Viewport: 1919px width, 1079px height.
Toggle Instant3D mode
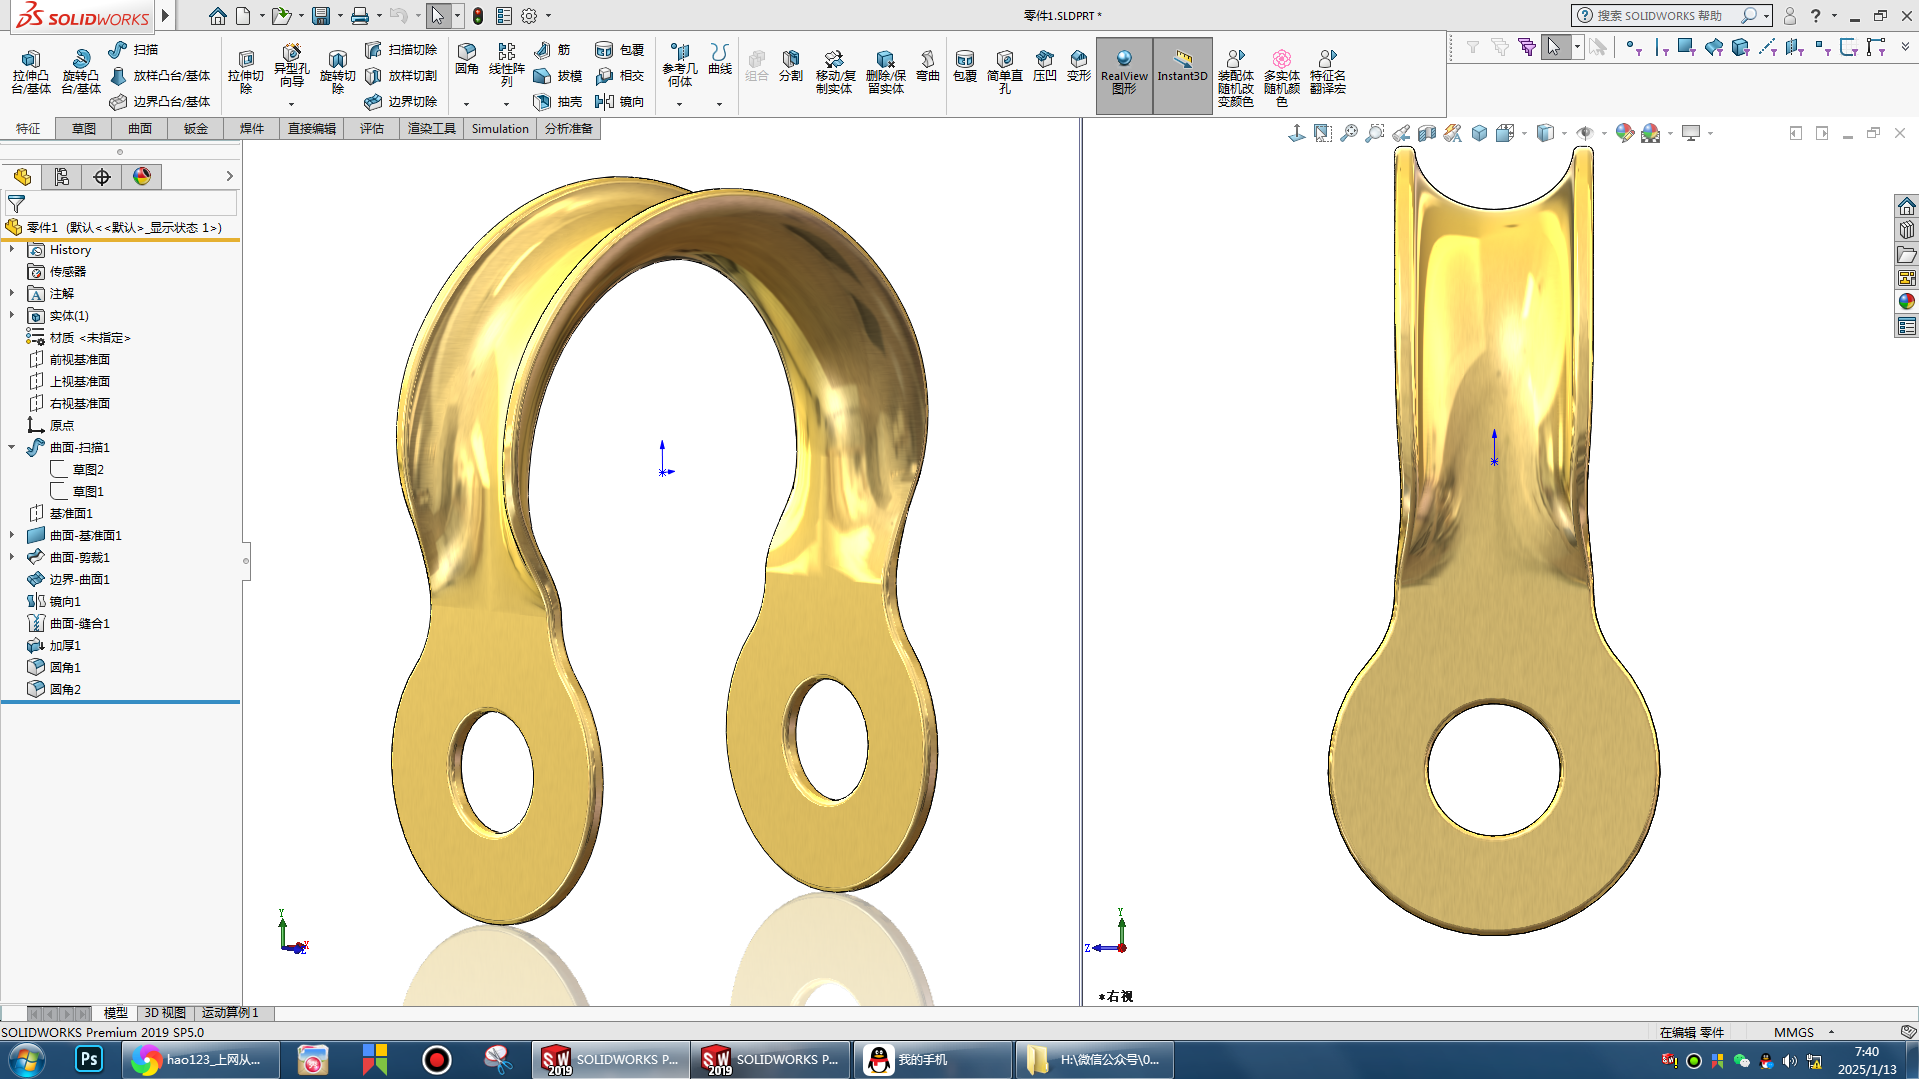[x=1183, y=75]
